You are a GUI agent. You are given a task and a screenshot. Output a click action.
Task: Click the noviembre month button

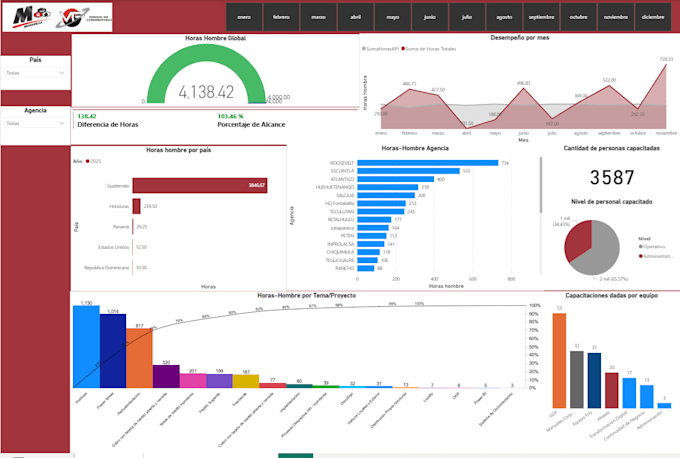(x=616, y=17)
